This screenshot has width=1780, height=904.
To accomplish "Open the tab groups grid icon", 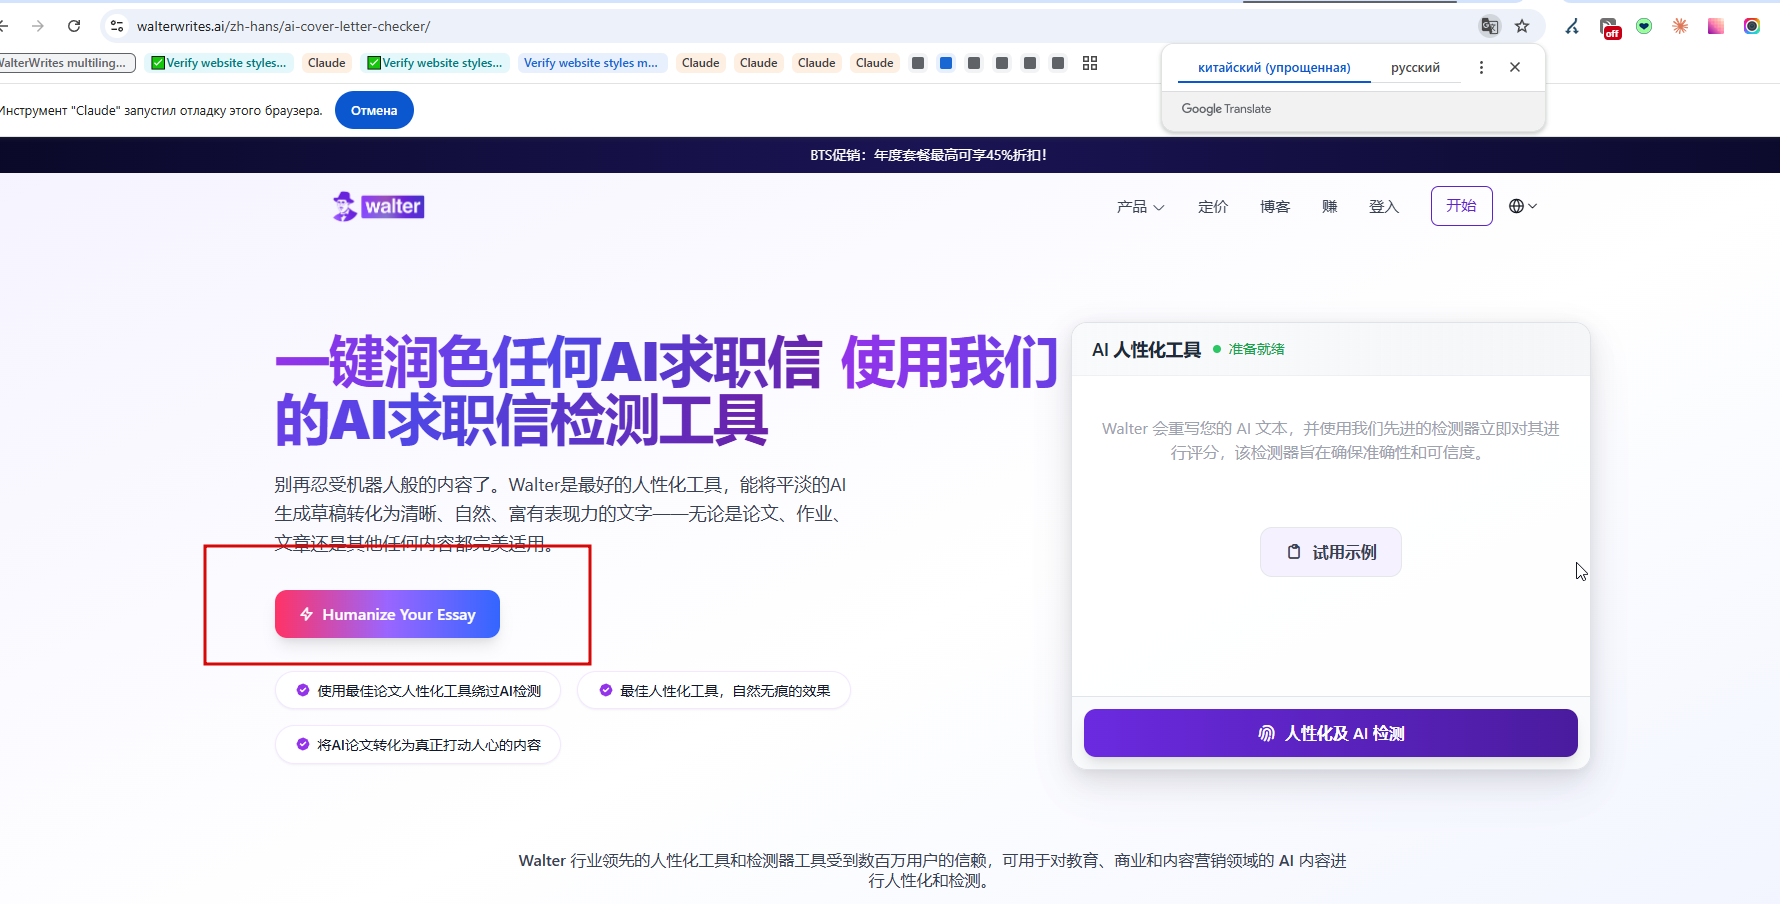I will pyautogui.click(x=1090, y=63).
